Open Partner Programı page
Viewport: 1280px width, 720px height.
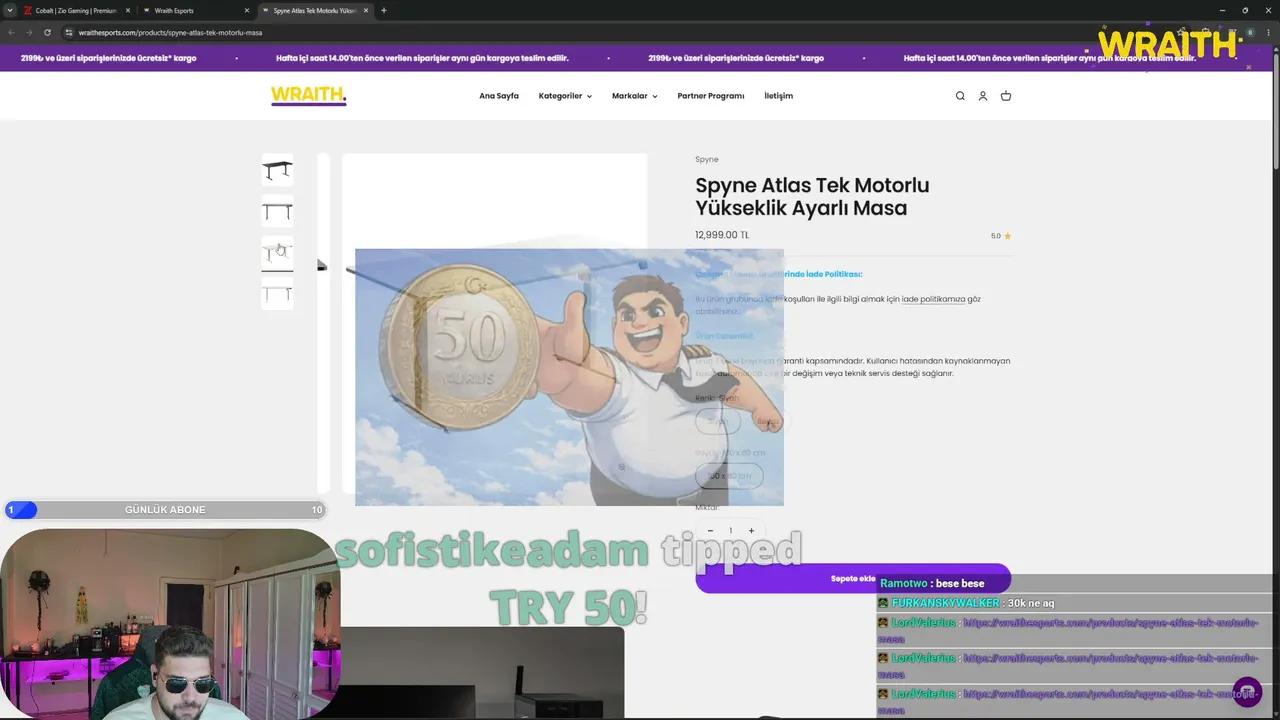(711, 96)
